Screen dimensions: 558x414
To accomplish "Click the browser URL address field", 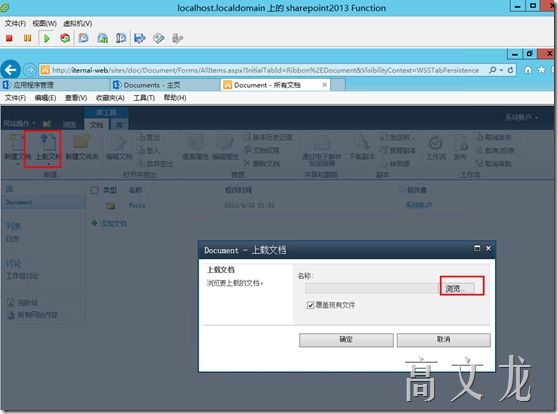I will [265, 70].
